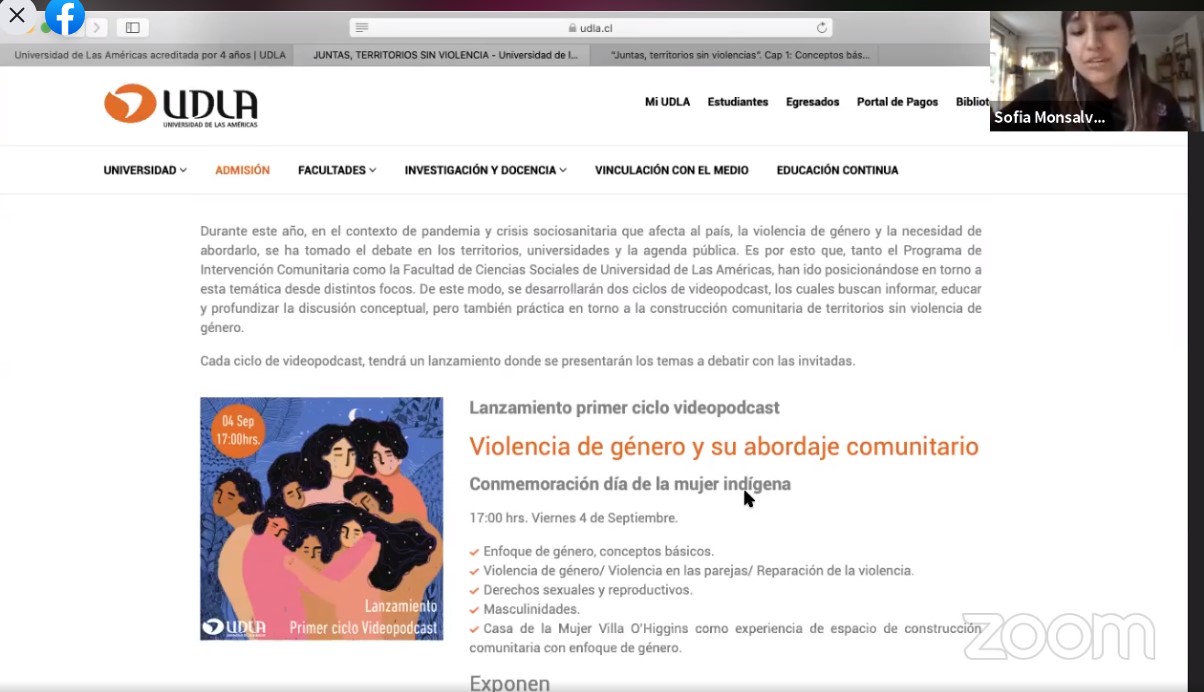Reload the page with the refresh icon

click(x=822, y=28)
